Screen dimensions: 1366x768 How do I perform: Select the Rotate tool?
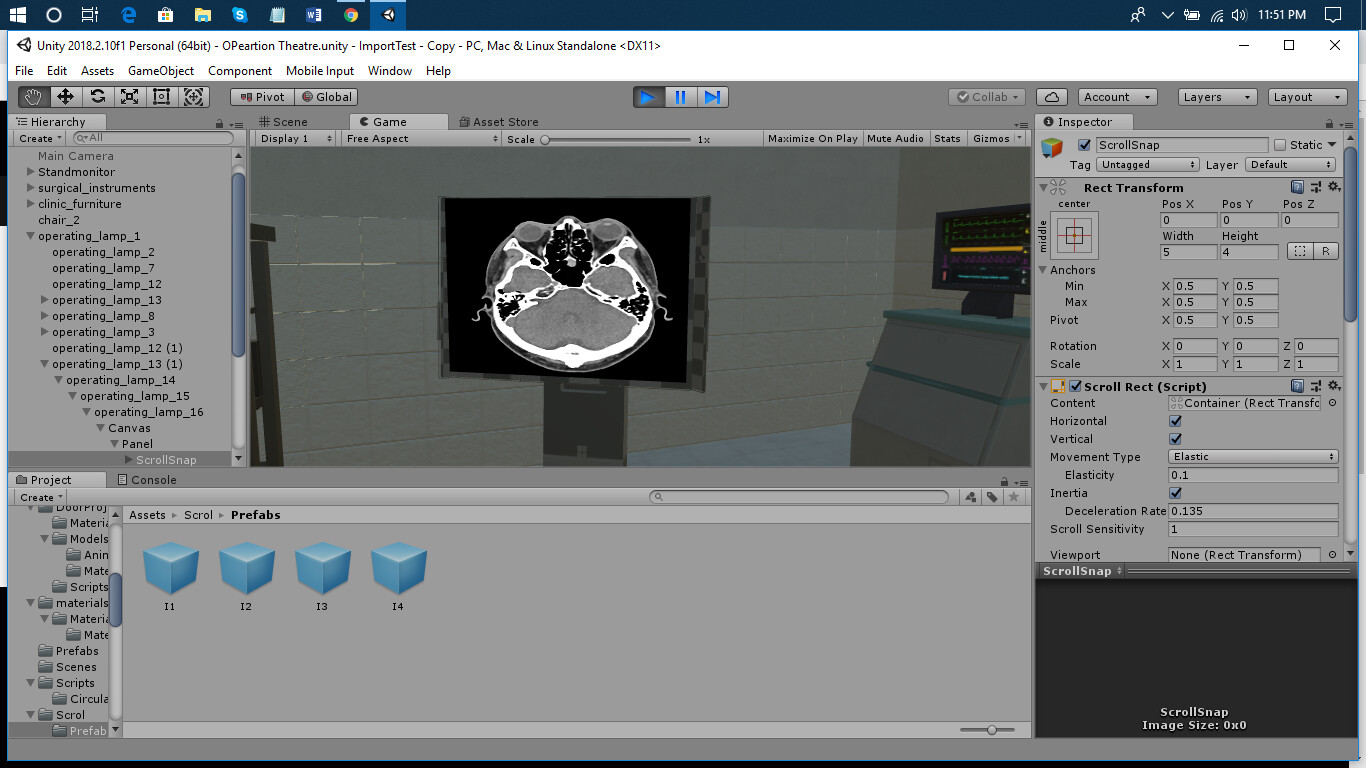[97, 96]
